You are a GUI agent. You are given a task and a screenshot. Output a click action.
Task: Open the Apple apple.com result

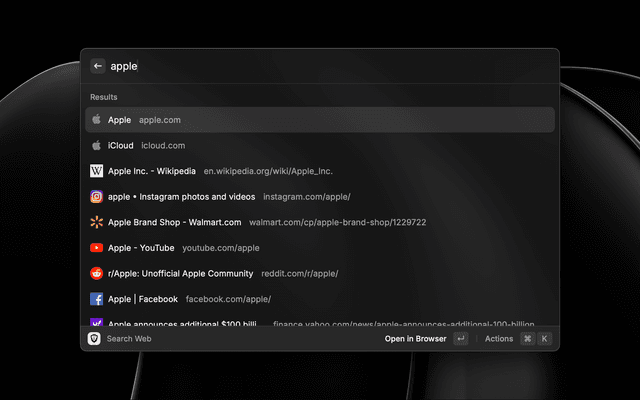[x=320, y=120]
